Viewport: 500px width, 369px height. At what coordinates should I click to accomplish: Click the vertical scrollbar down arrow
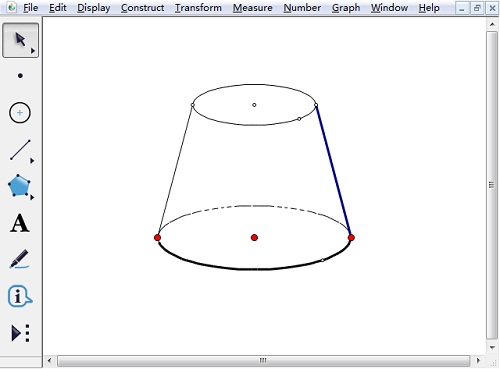pyautogui.click(x=492, y=348)
